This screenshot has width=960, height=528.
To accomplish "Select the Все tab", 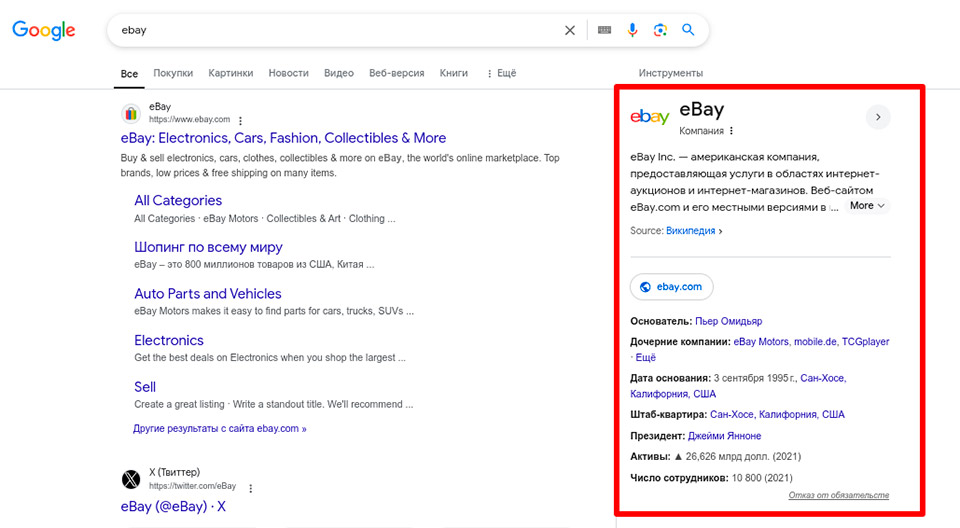I will coord(129,74).
